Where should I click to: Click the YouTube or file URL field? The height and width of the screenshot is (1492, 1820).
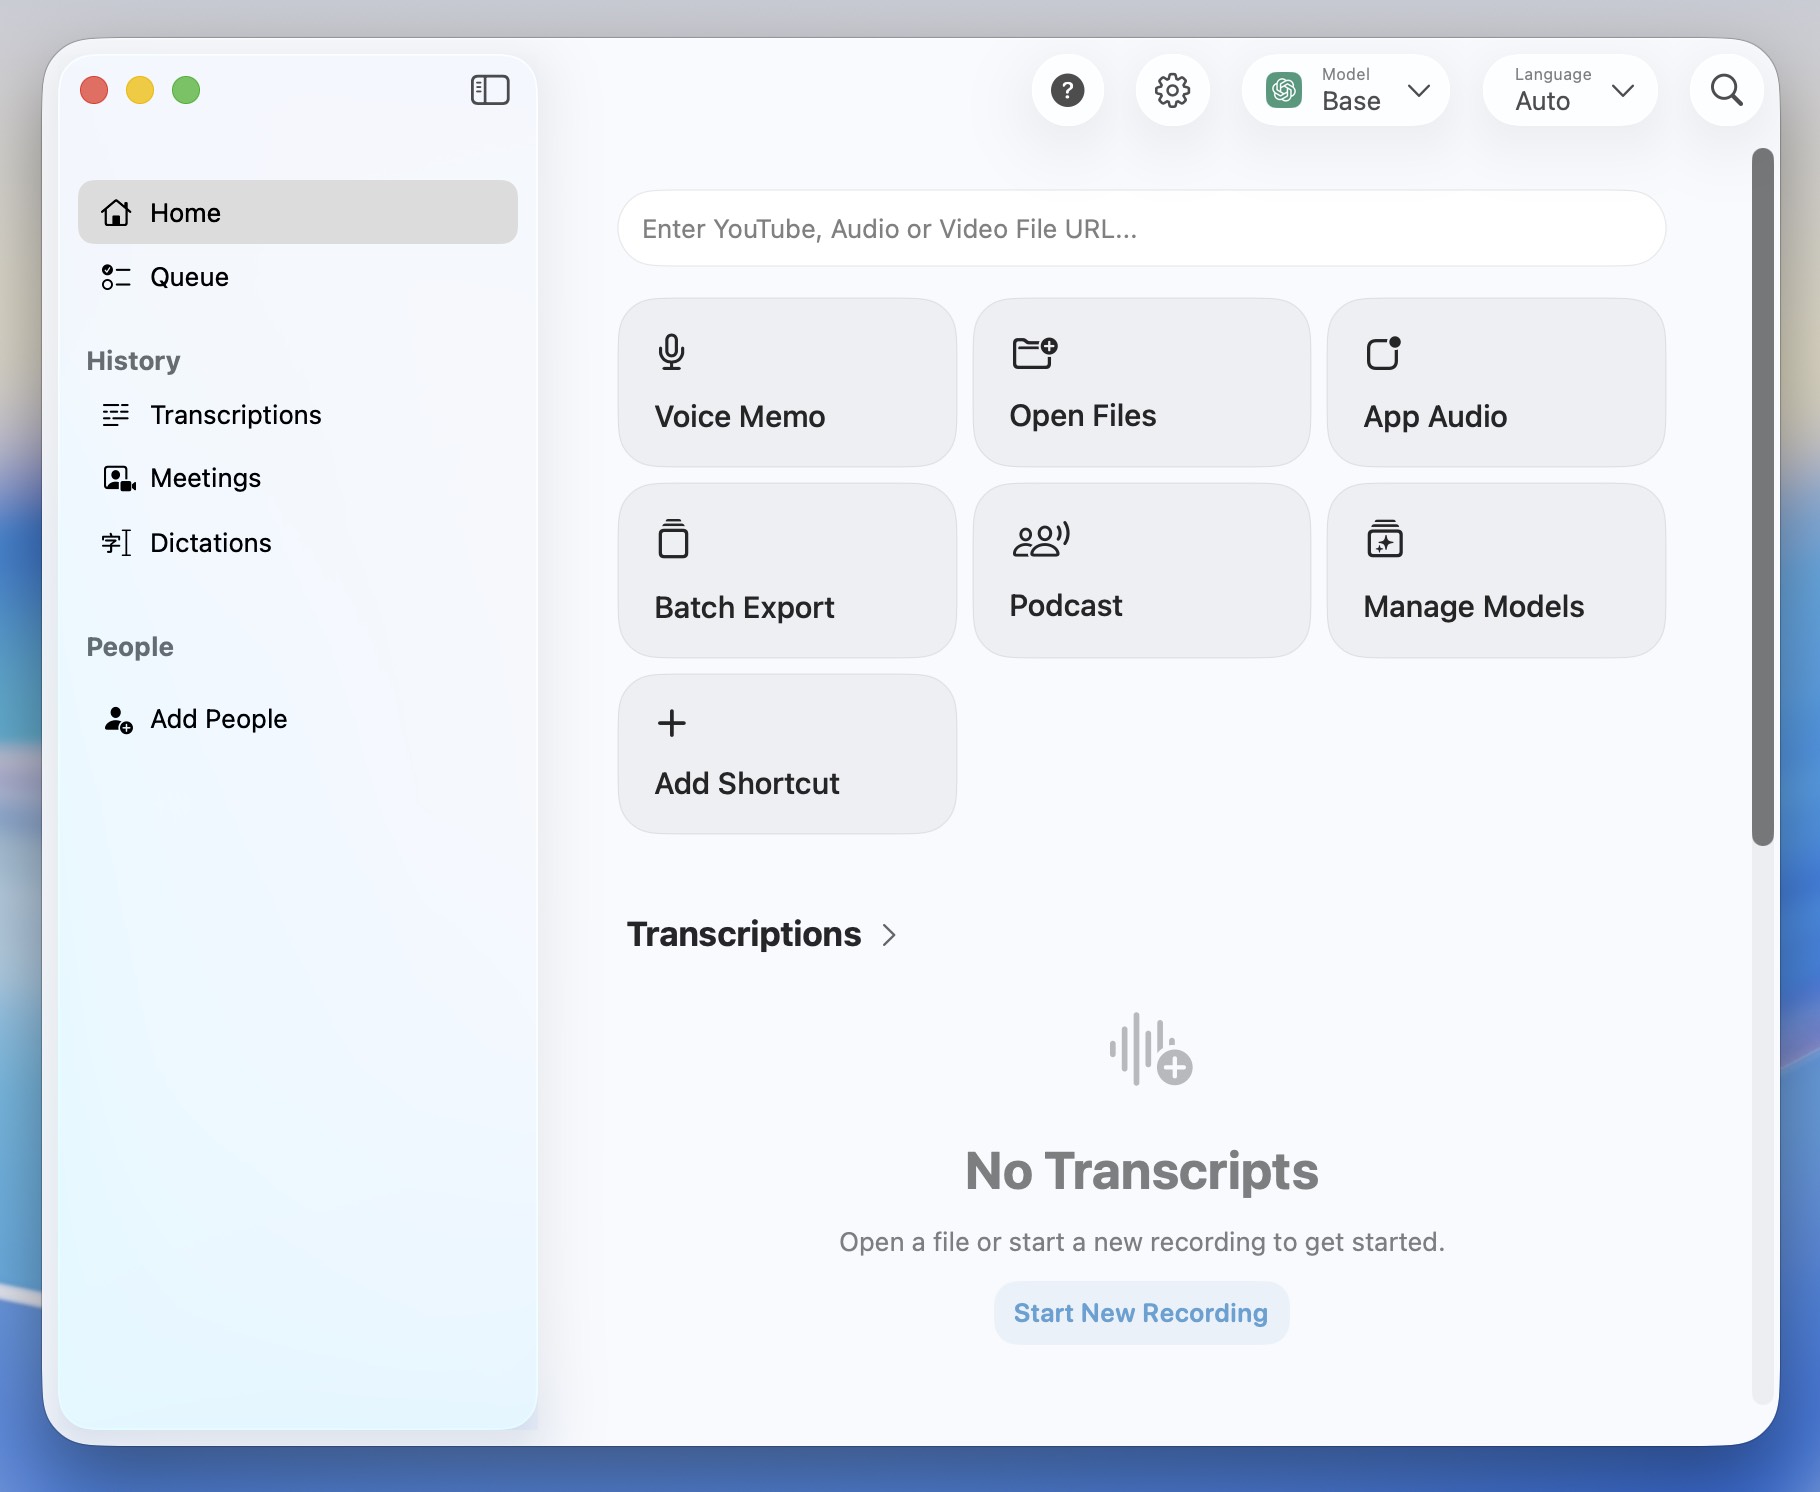click(1140, 229)
